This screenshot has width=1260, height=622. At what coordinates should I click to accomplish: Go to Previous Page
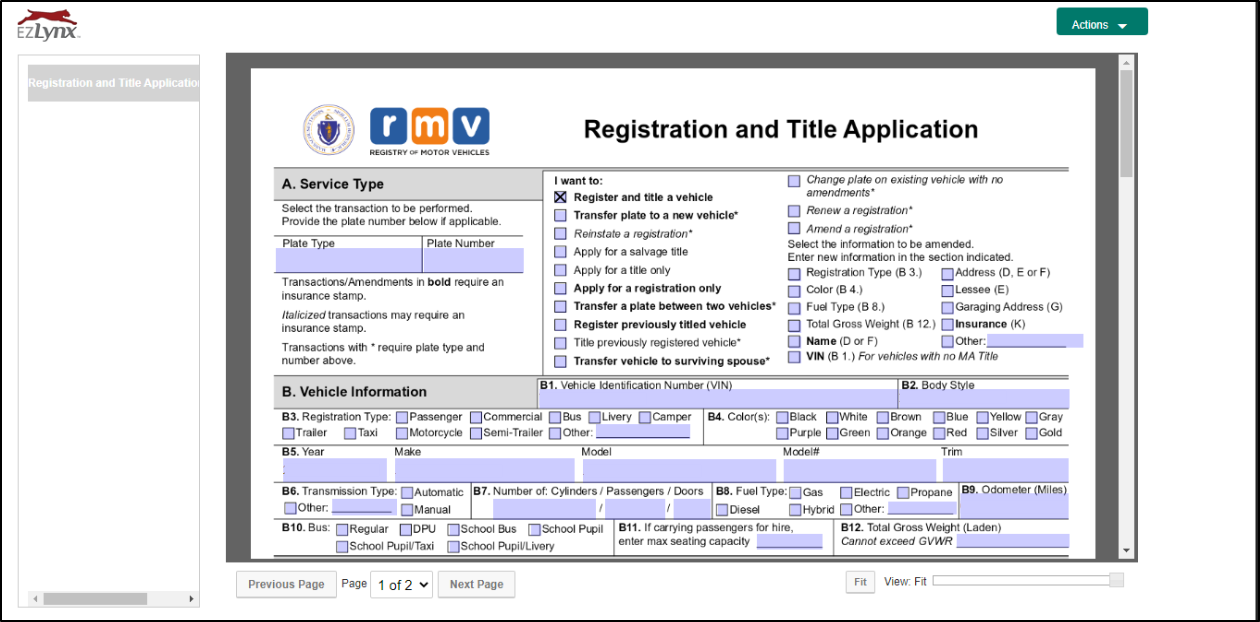coord(286,585)
